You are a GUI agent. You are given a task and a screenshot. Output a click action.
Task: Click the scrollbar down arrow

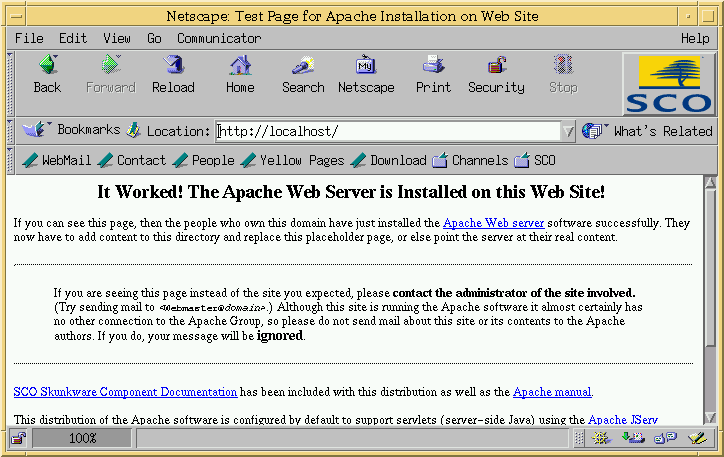[x=711, y=417]
